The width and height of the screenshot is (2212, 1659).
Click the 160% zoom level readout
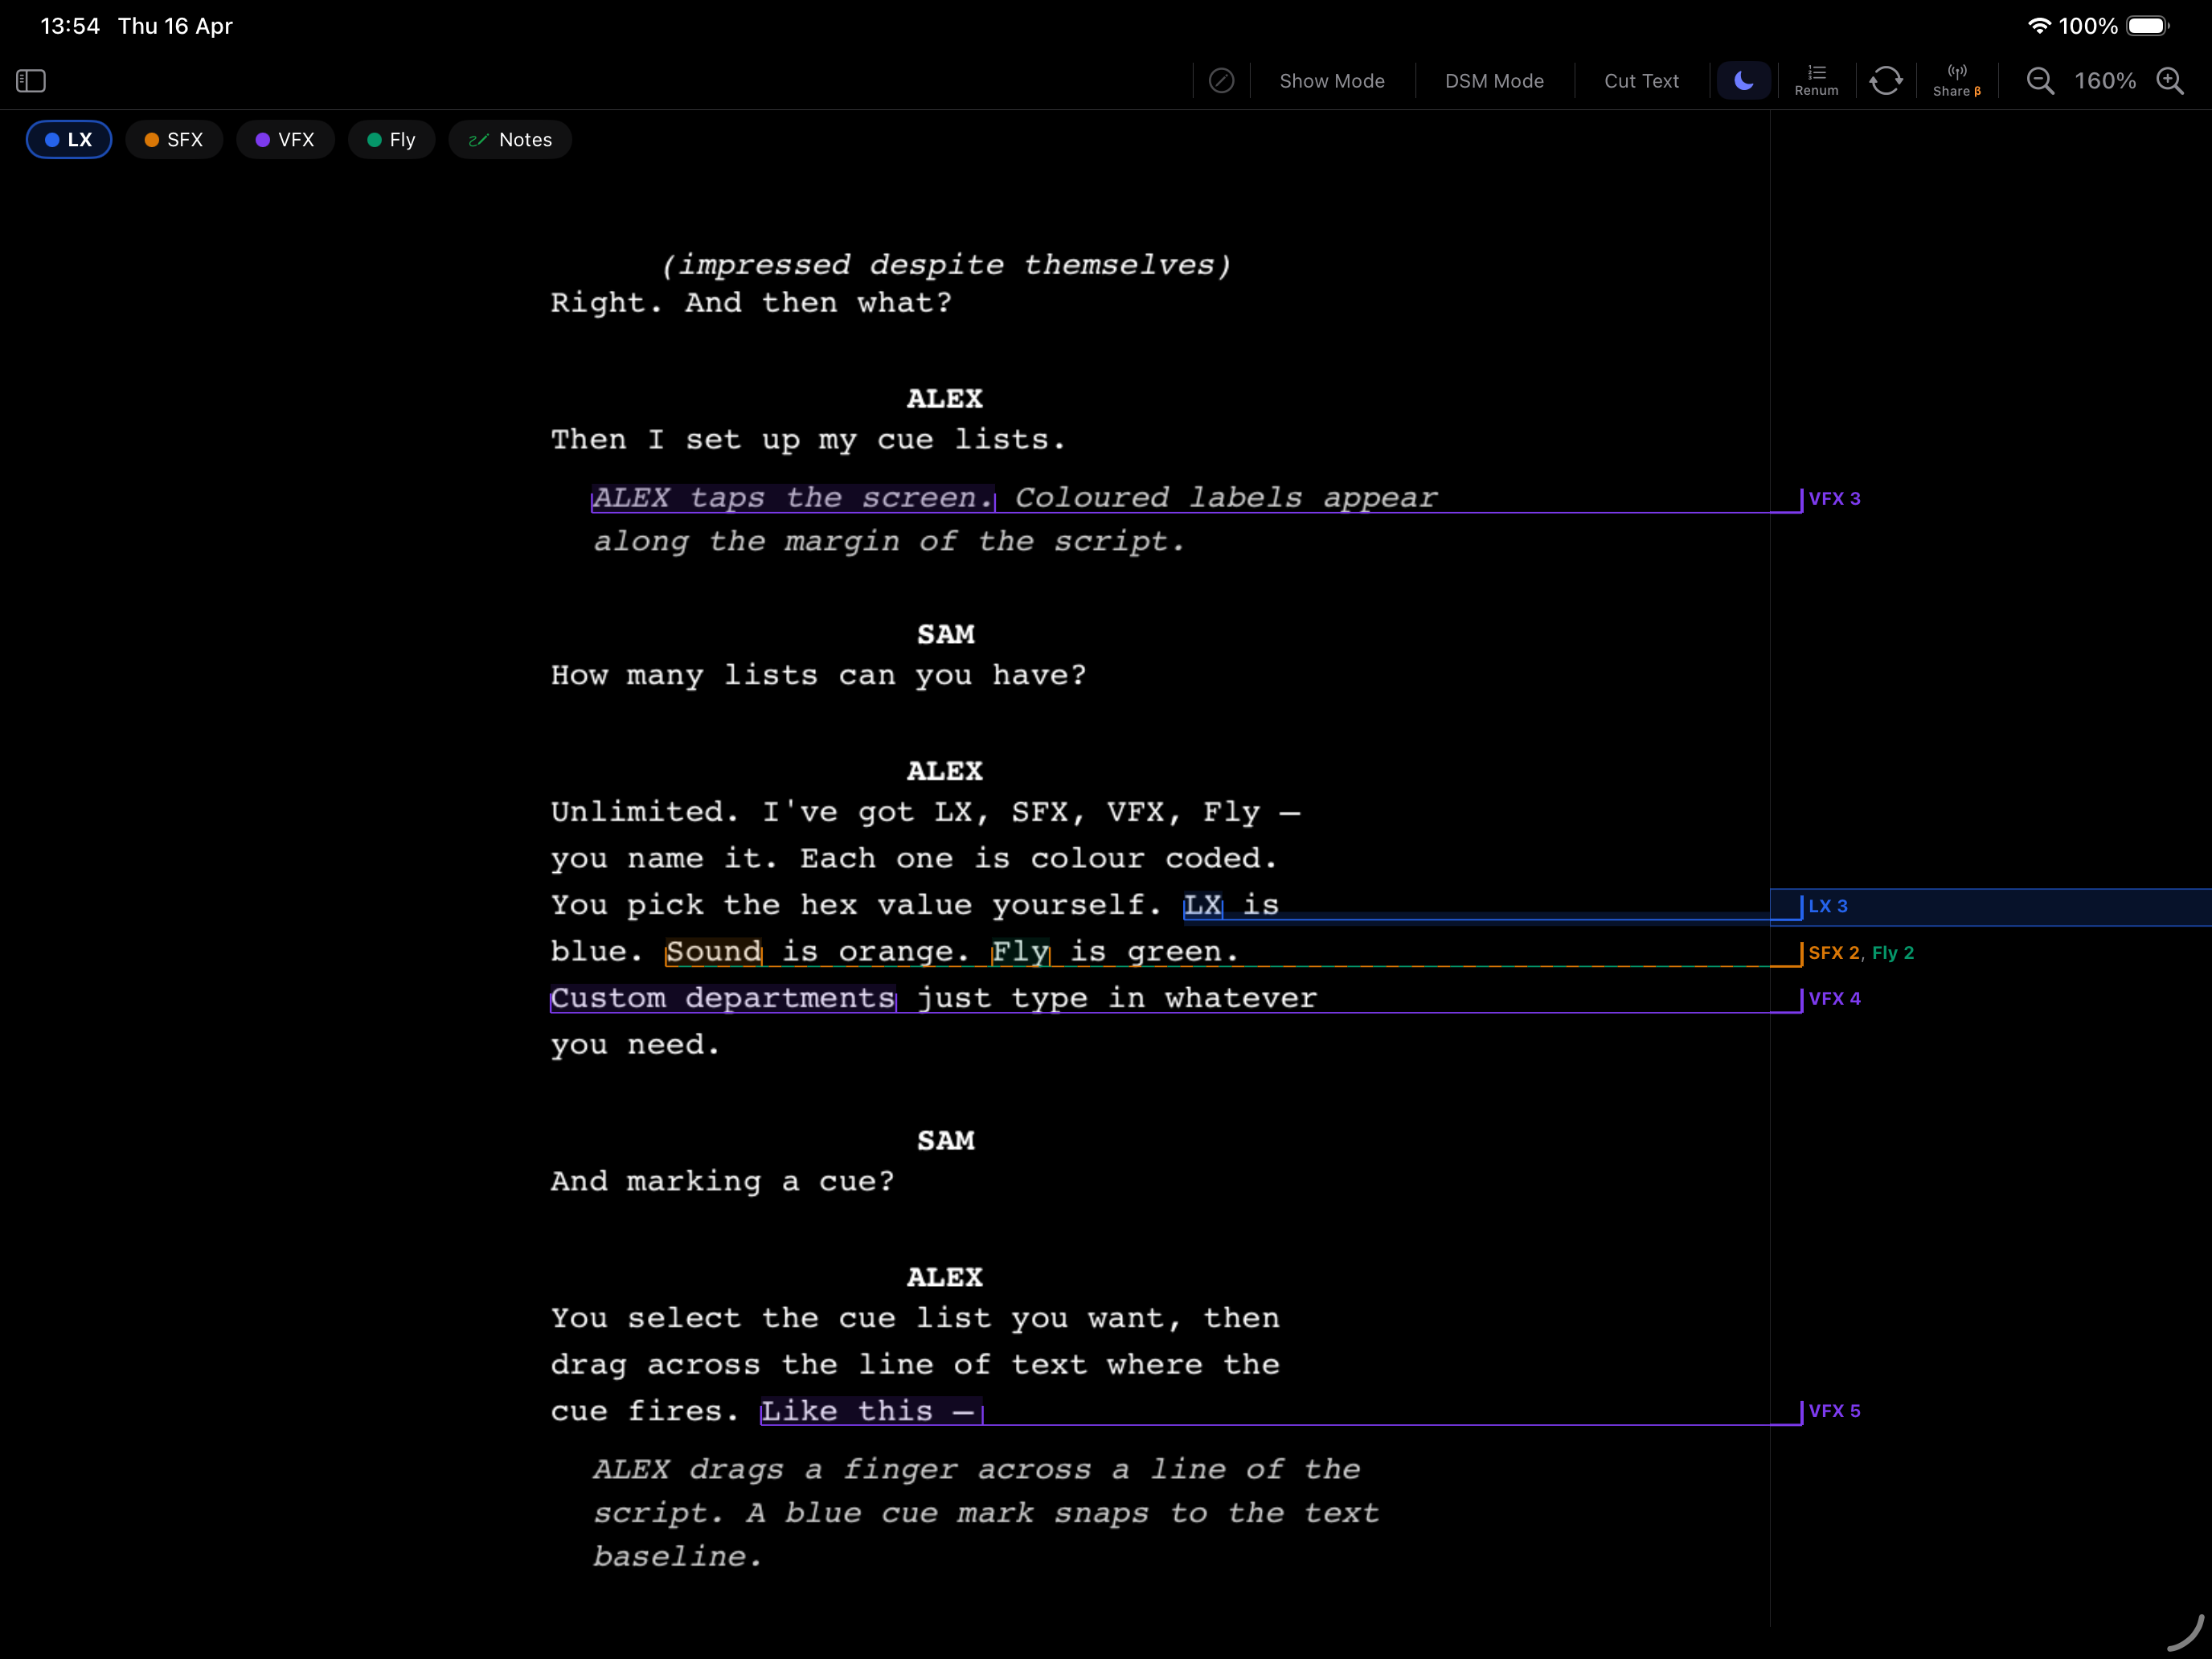pyautogui.click(x=2104, y=81)
